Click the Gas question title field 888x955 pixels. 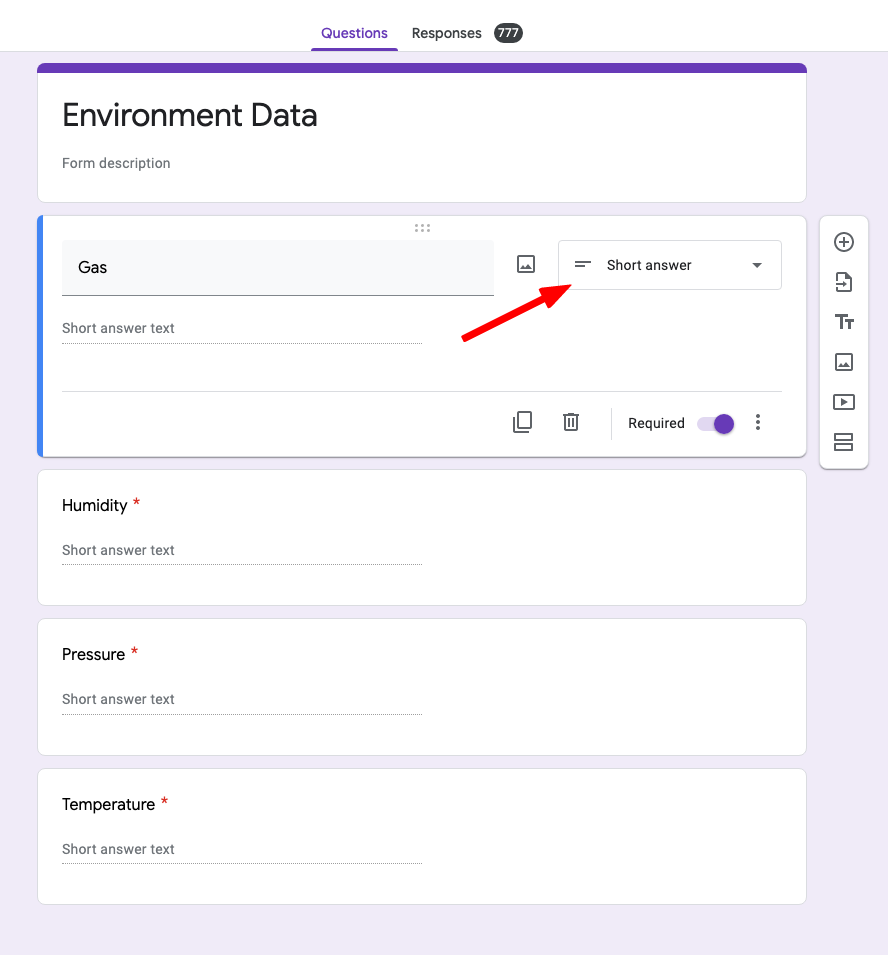click(x=277, y=267)
